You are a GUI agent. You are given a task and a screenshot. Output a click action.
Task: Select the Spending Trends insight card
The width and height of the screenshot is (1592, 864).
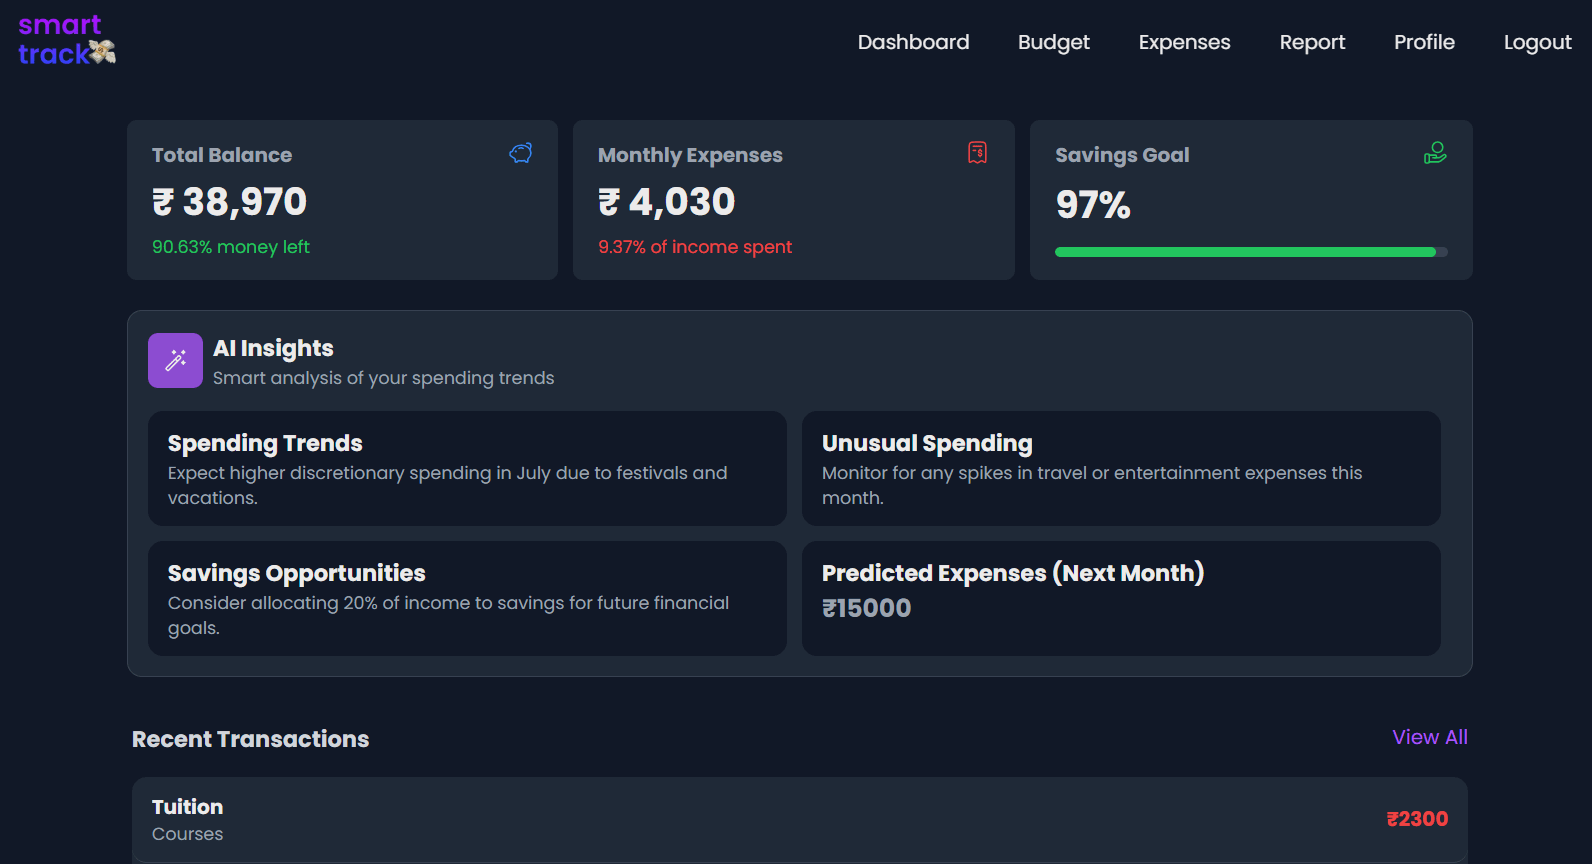(467, 468)
